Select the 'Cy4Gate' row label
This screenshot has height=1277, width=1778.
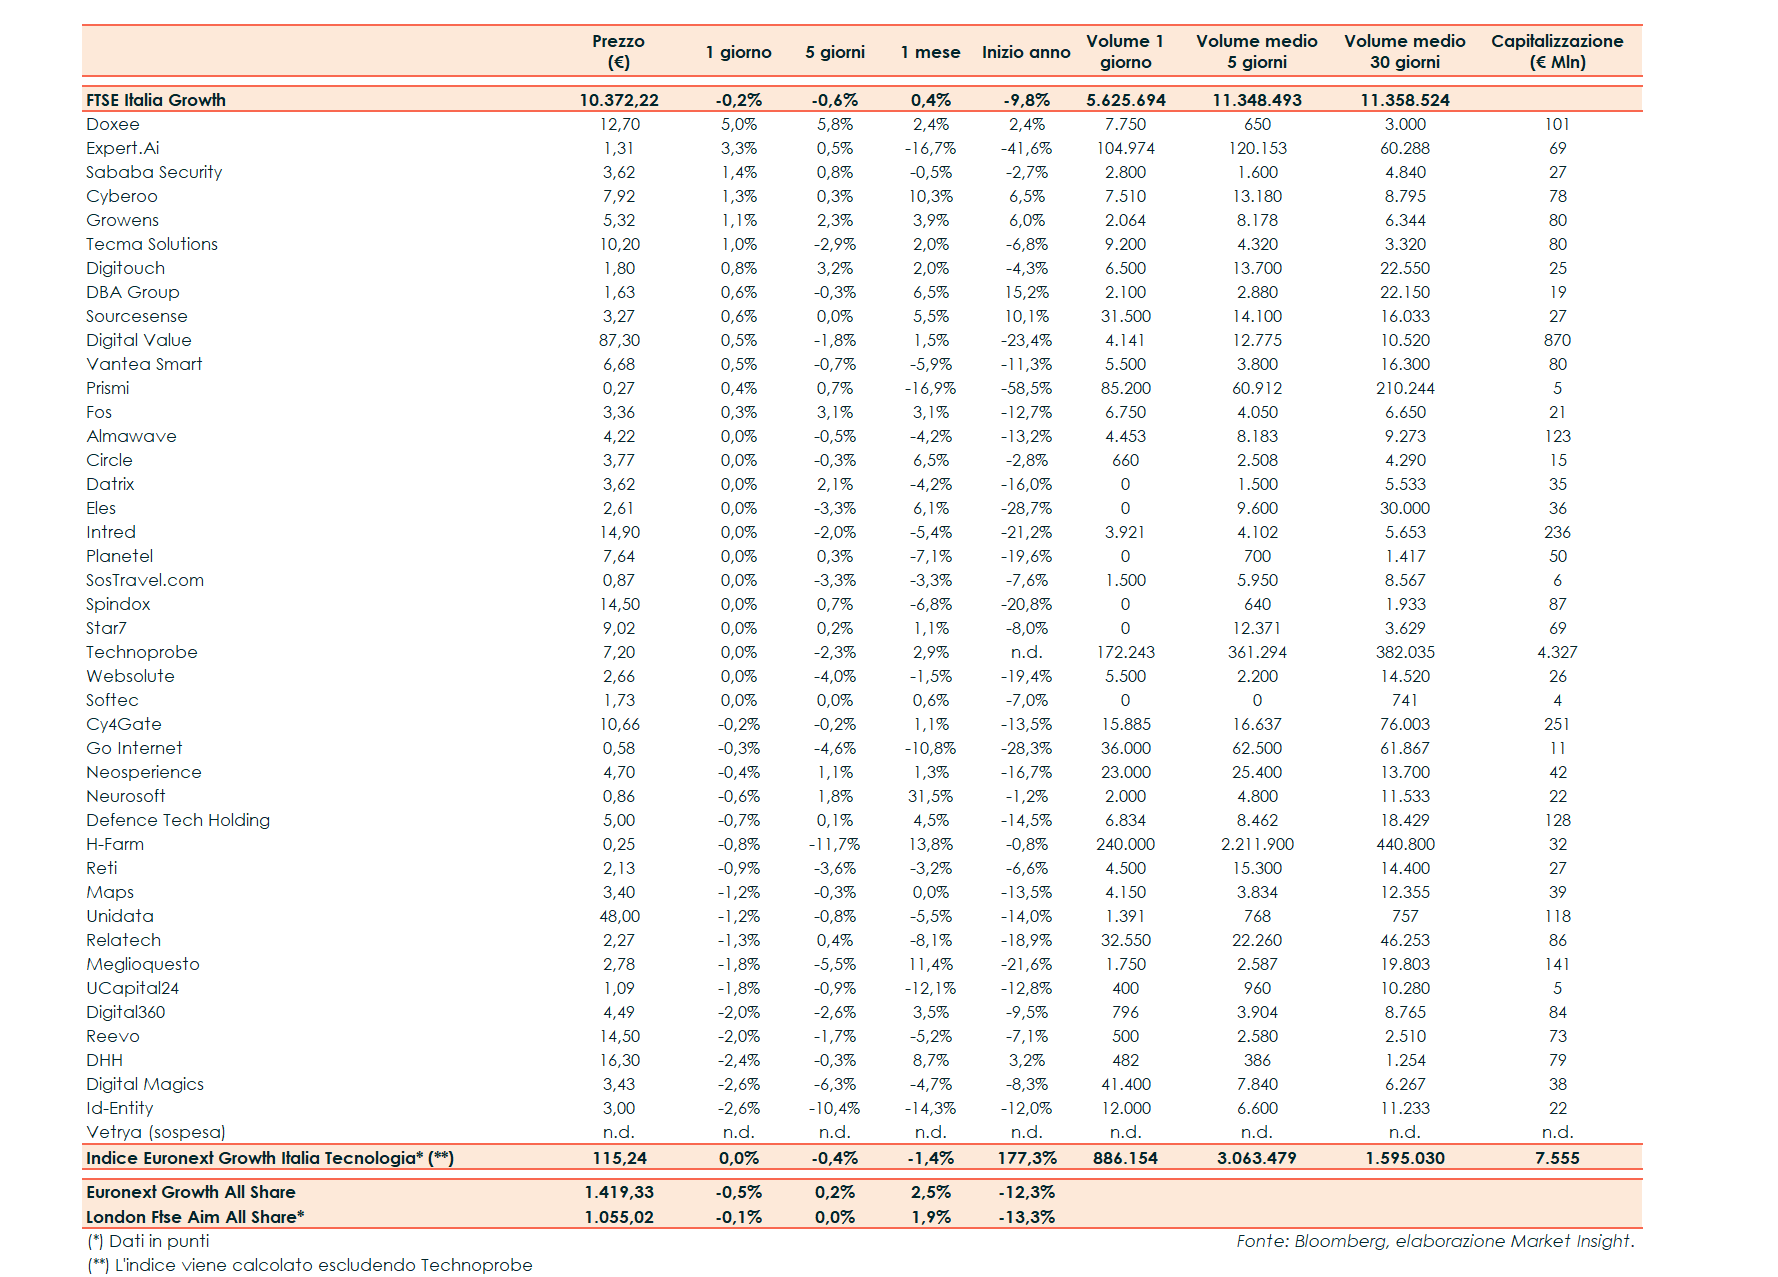click(124, 724)
